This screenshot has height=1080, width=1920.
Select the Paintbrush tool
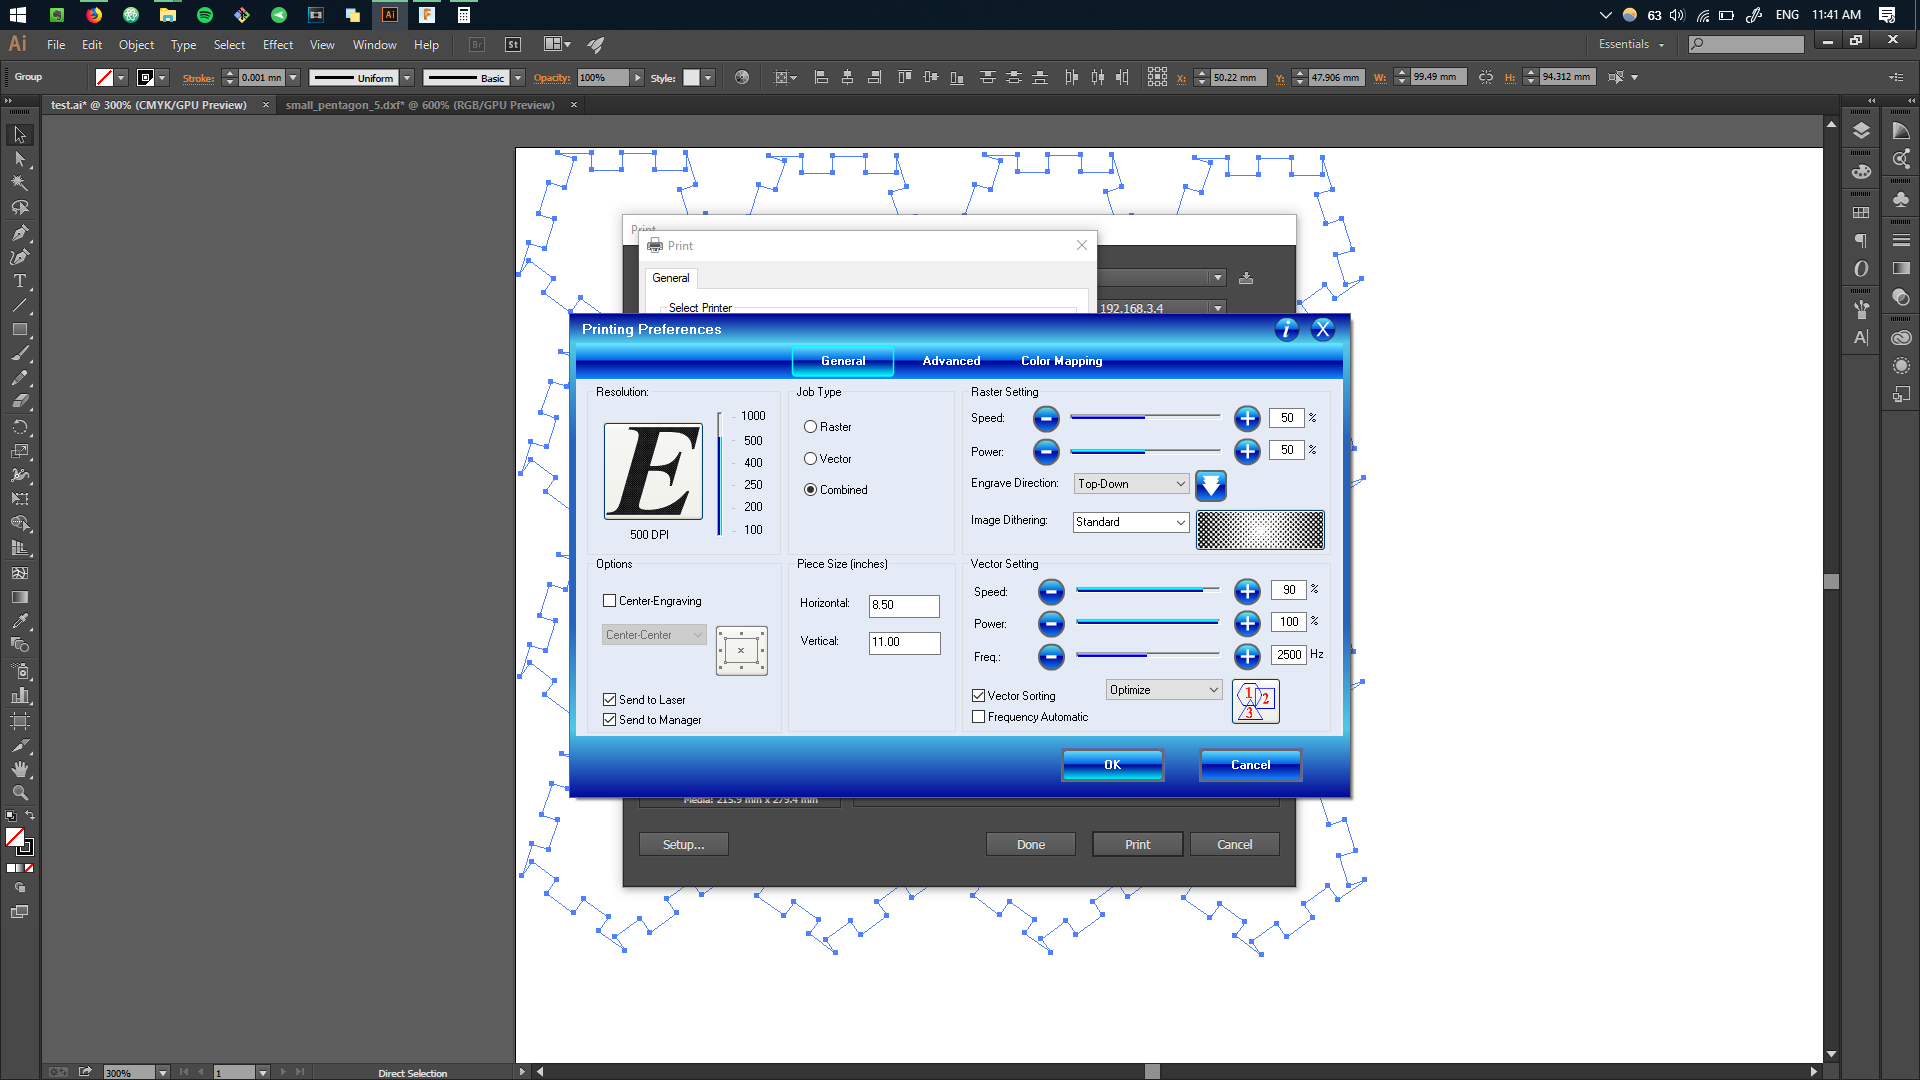tap(19, 353)
